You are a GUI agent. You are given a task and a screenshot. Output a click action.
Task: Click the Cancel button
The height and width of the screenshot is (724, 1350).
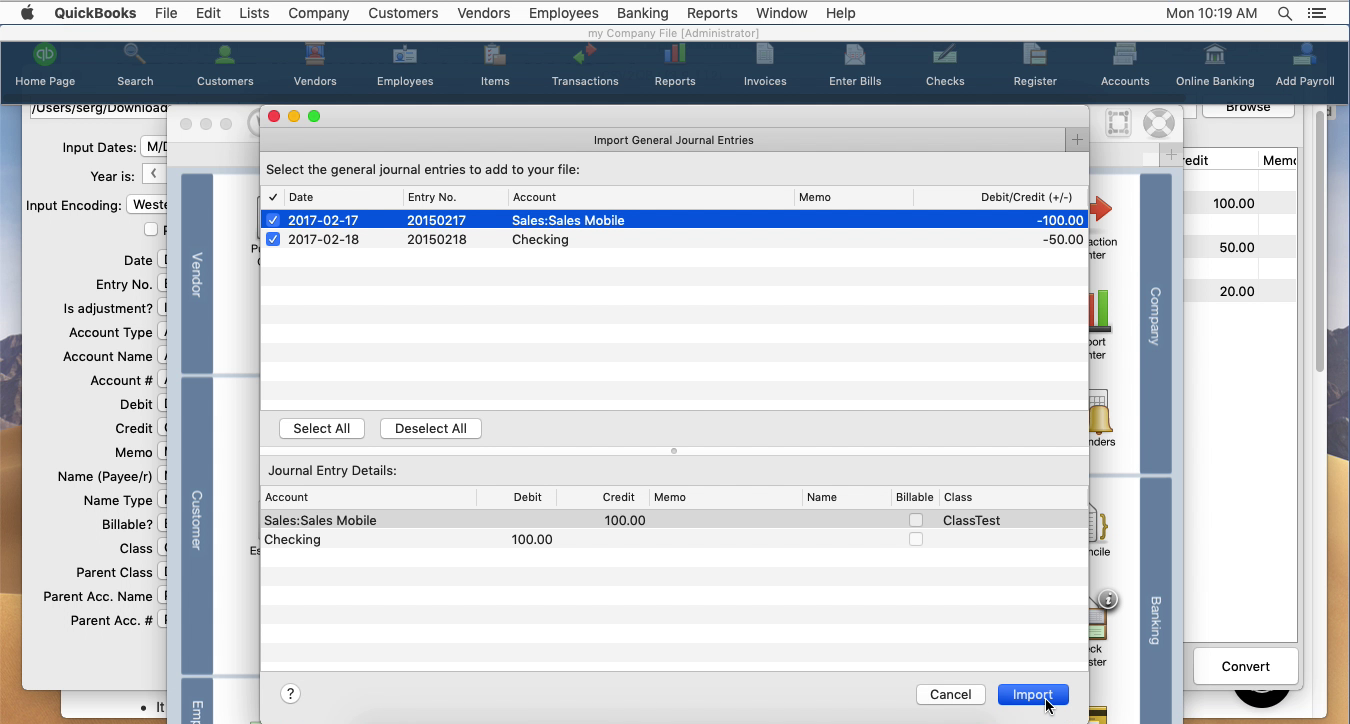tap(950, 694)
